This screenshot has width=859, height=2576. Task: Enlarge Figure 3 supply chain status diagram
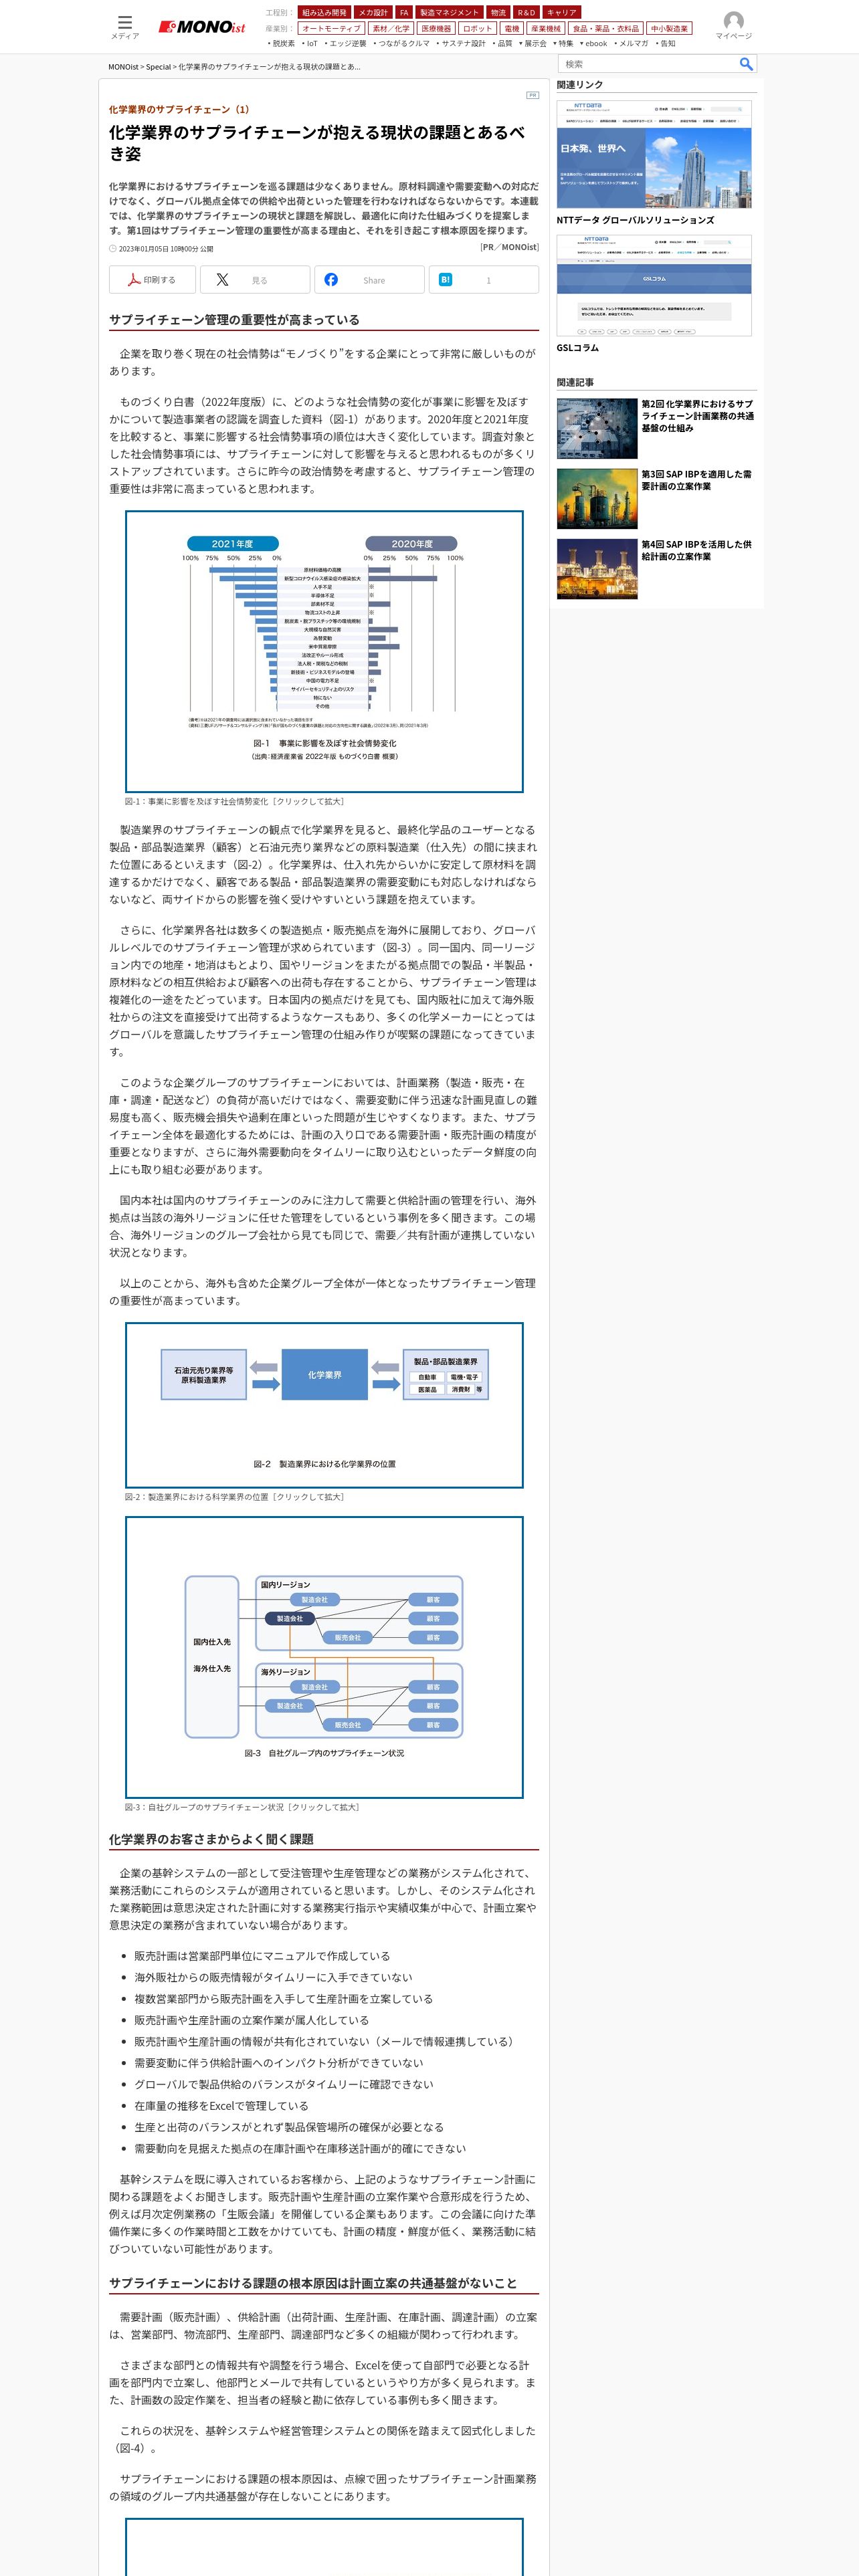[x=324, y=1657]
